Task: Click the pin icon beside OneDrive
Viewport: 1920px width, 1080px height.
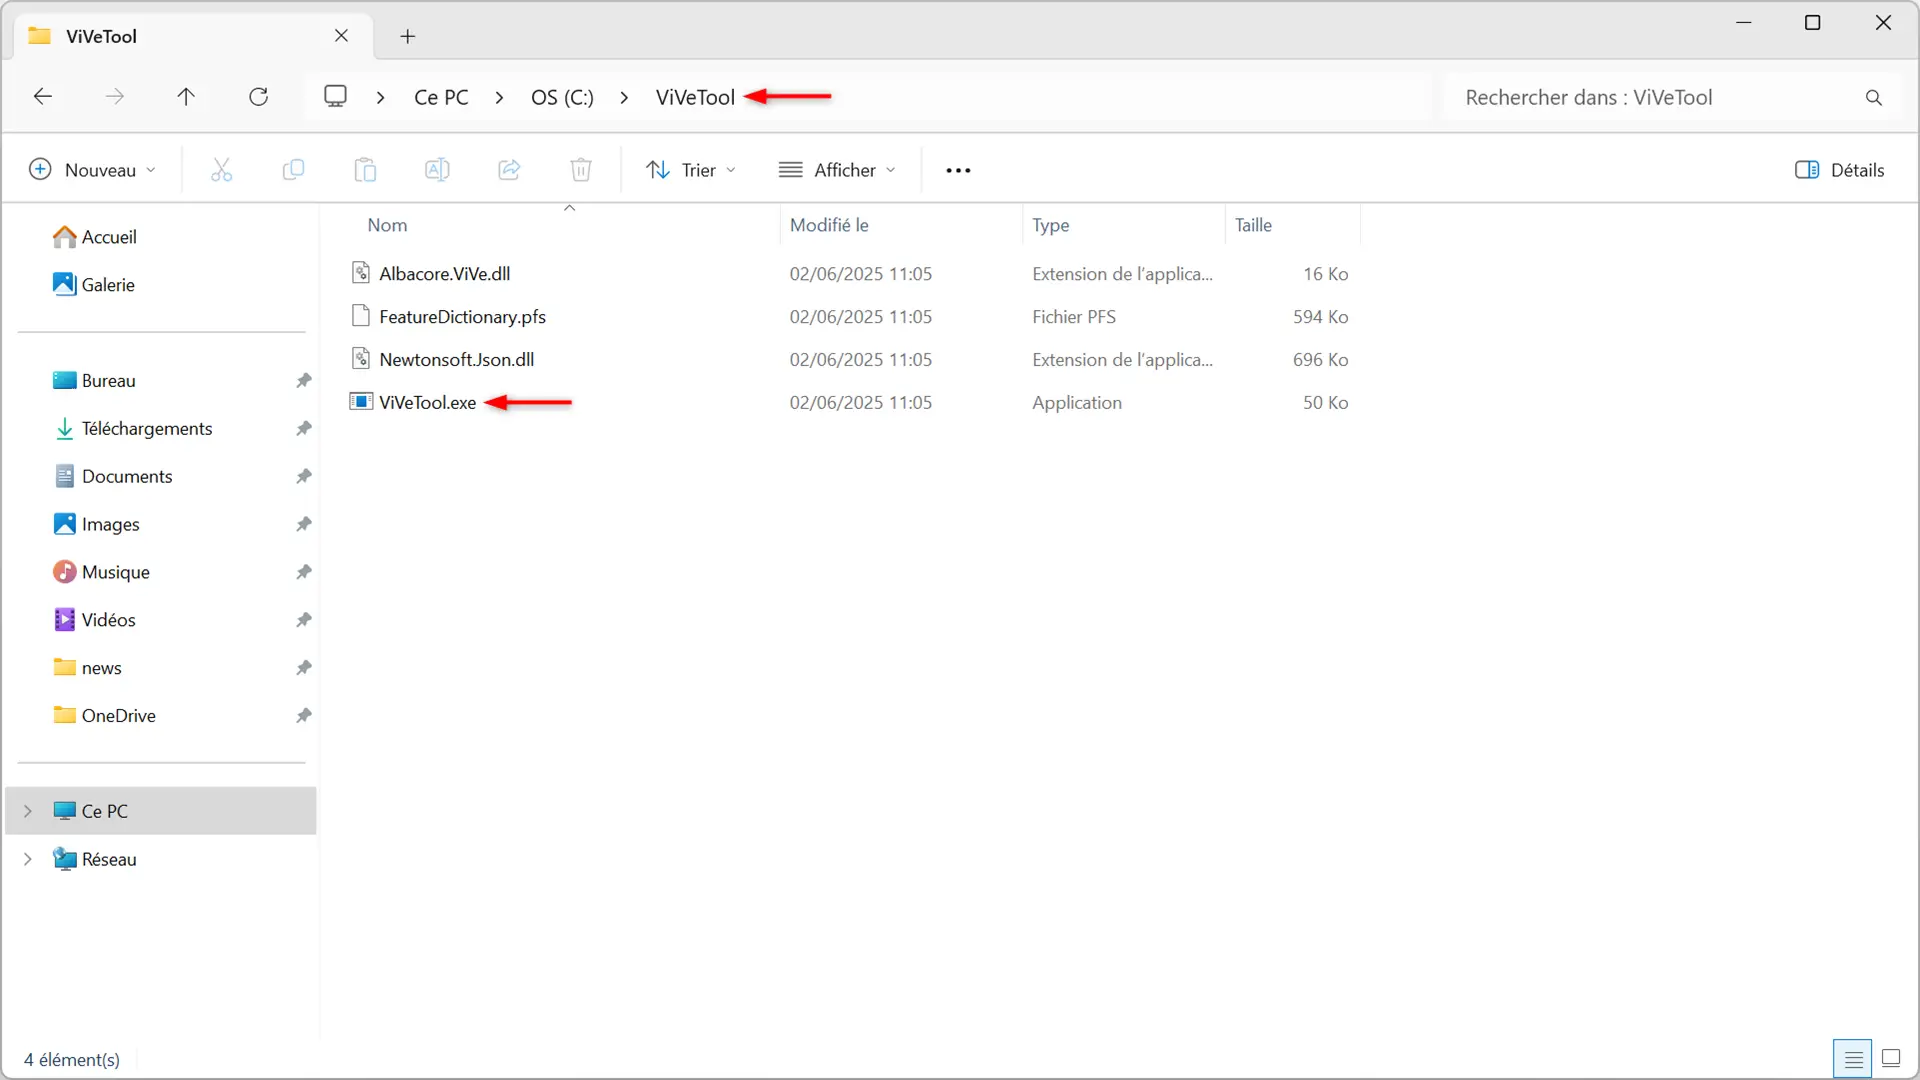Action: [x=304, y=716]
